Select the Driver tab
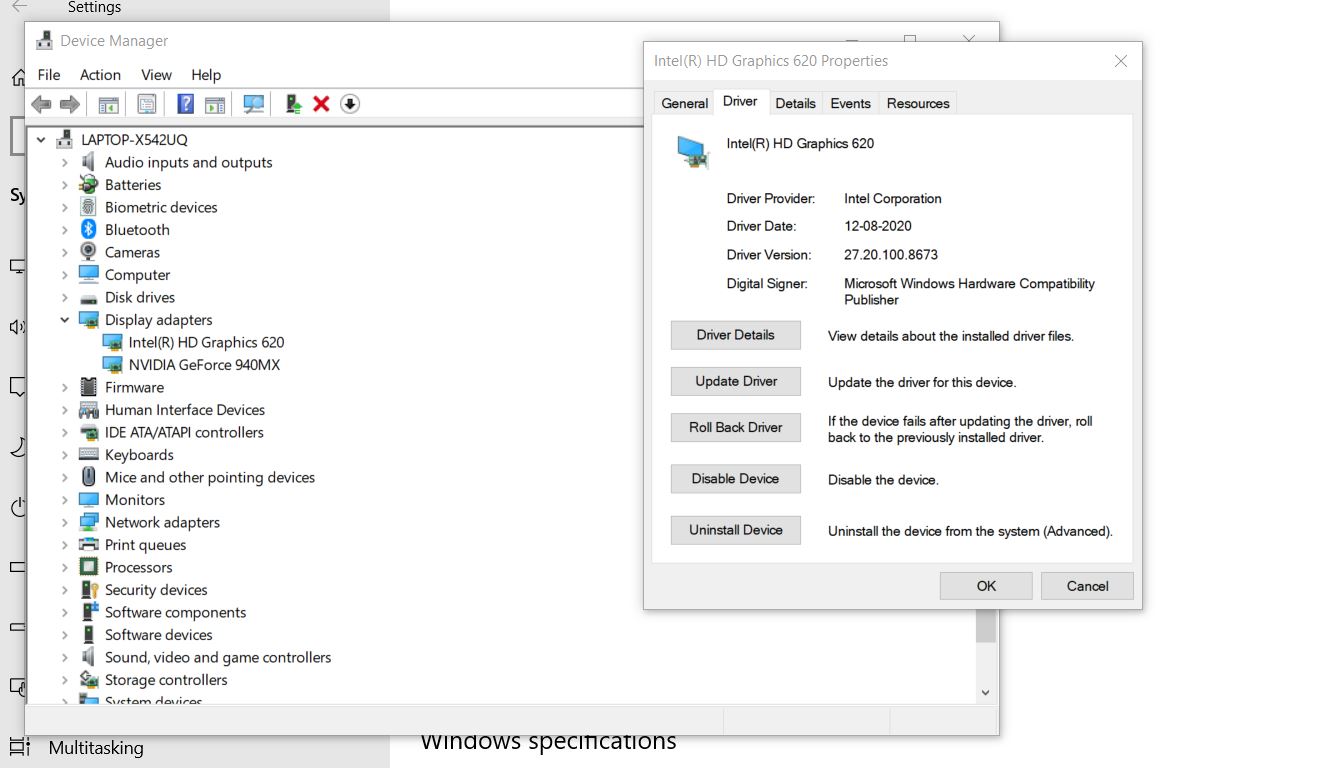Image resolution: width=1329 pixels, height=768 pixels. pyautogui.click(x=741, y=101)
